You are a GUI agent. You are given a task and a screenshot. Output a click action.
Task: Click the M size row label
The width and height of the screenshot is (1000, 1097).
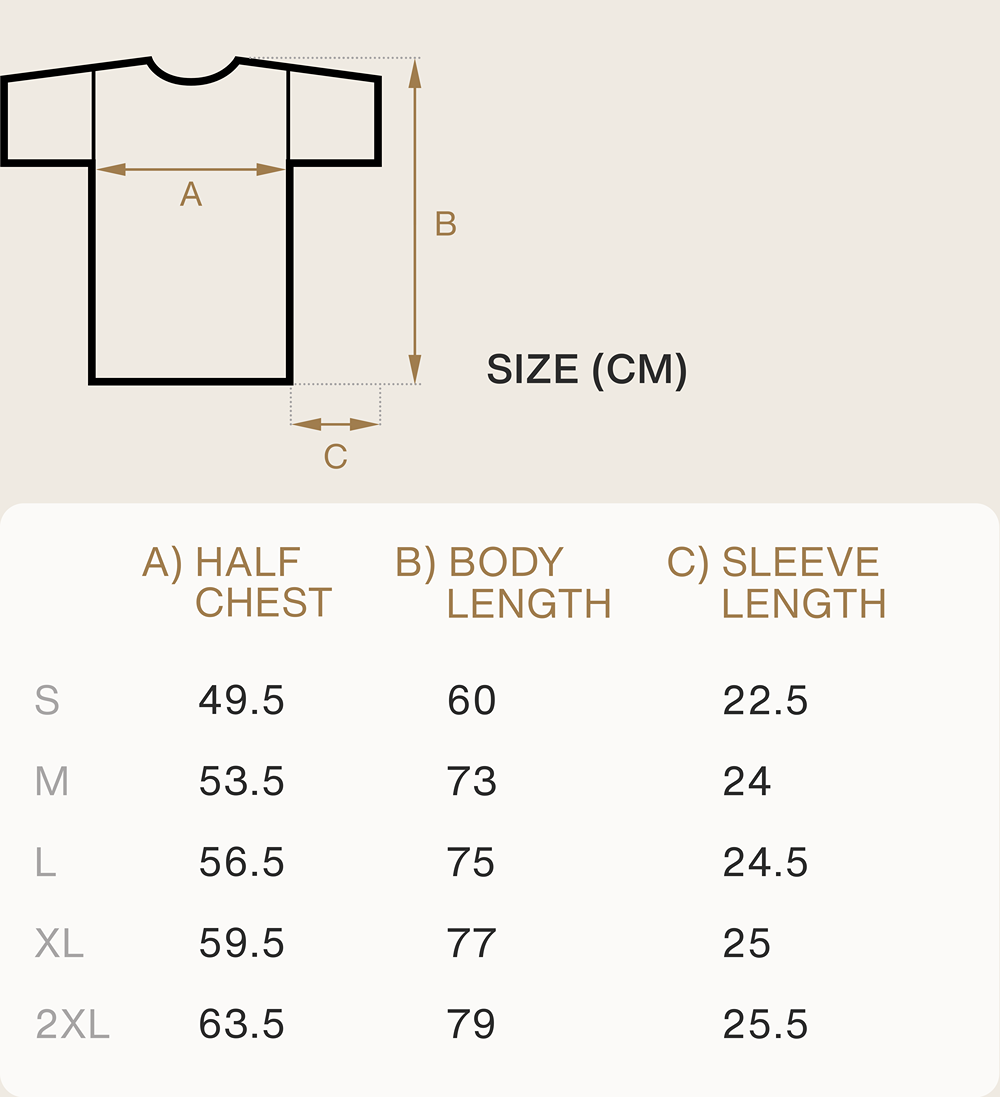(52, 781)
